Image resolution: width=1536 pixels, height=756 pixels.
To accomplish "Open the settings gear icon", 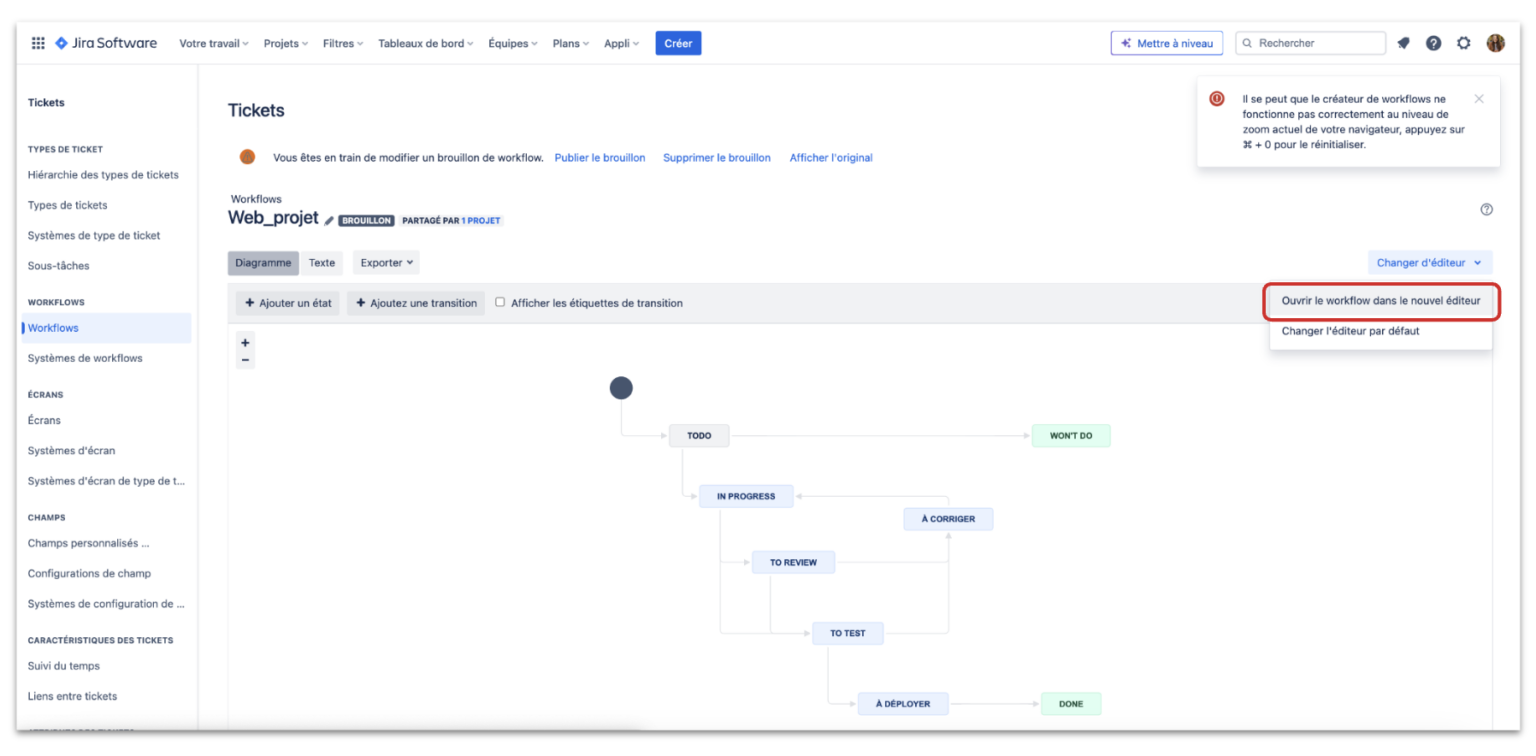I will [1463, 43].
